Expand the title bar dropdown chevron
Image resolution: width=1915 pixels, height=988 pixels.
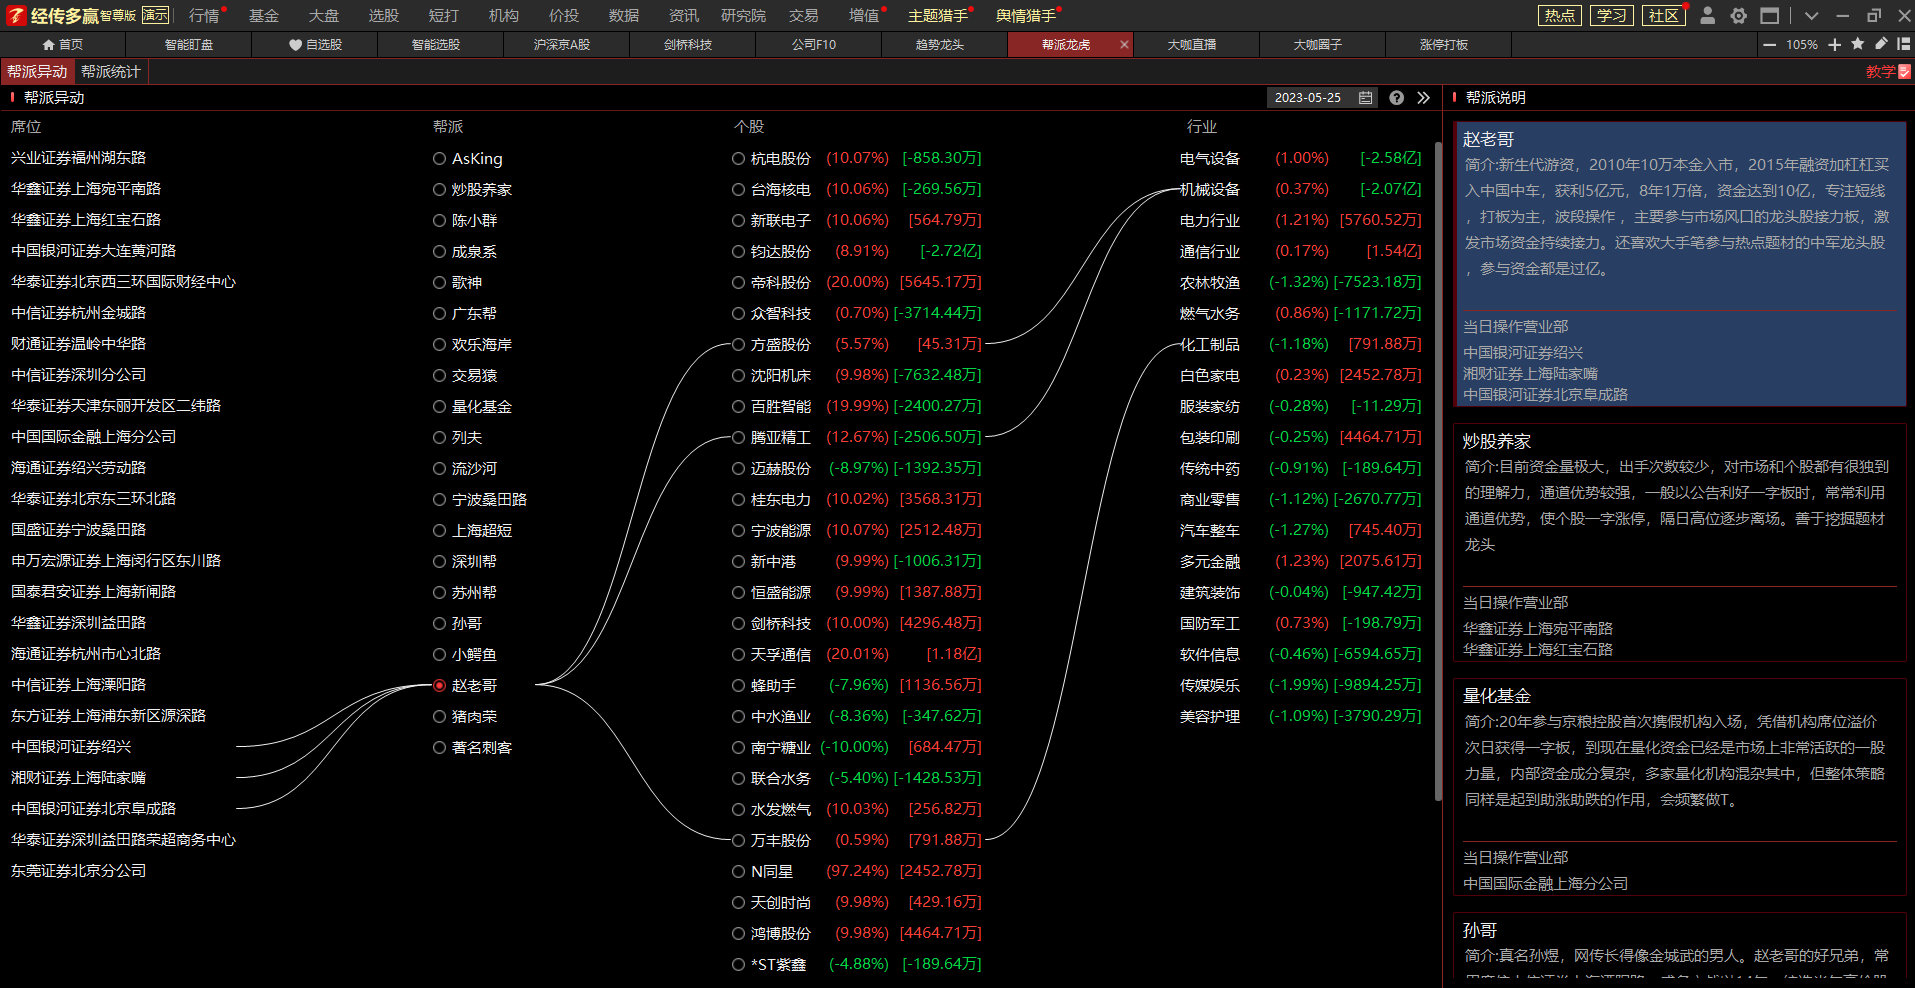pos(1811,16)
